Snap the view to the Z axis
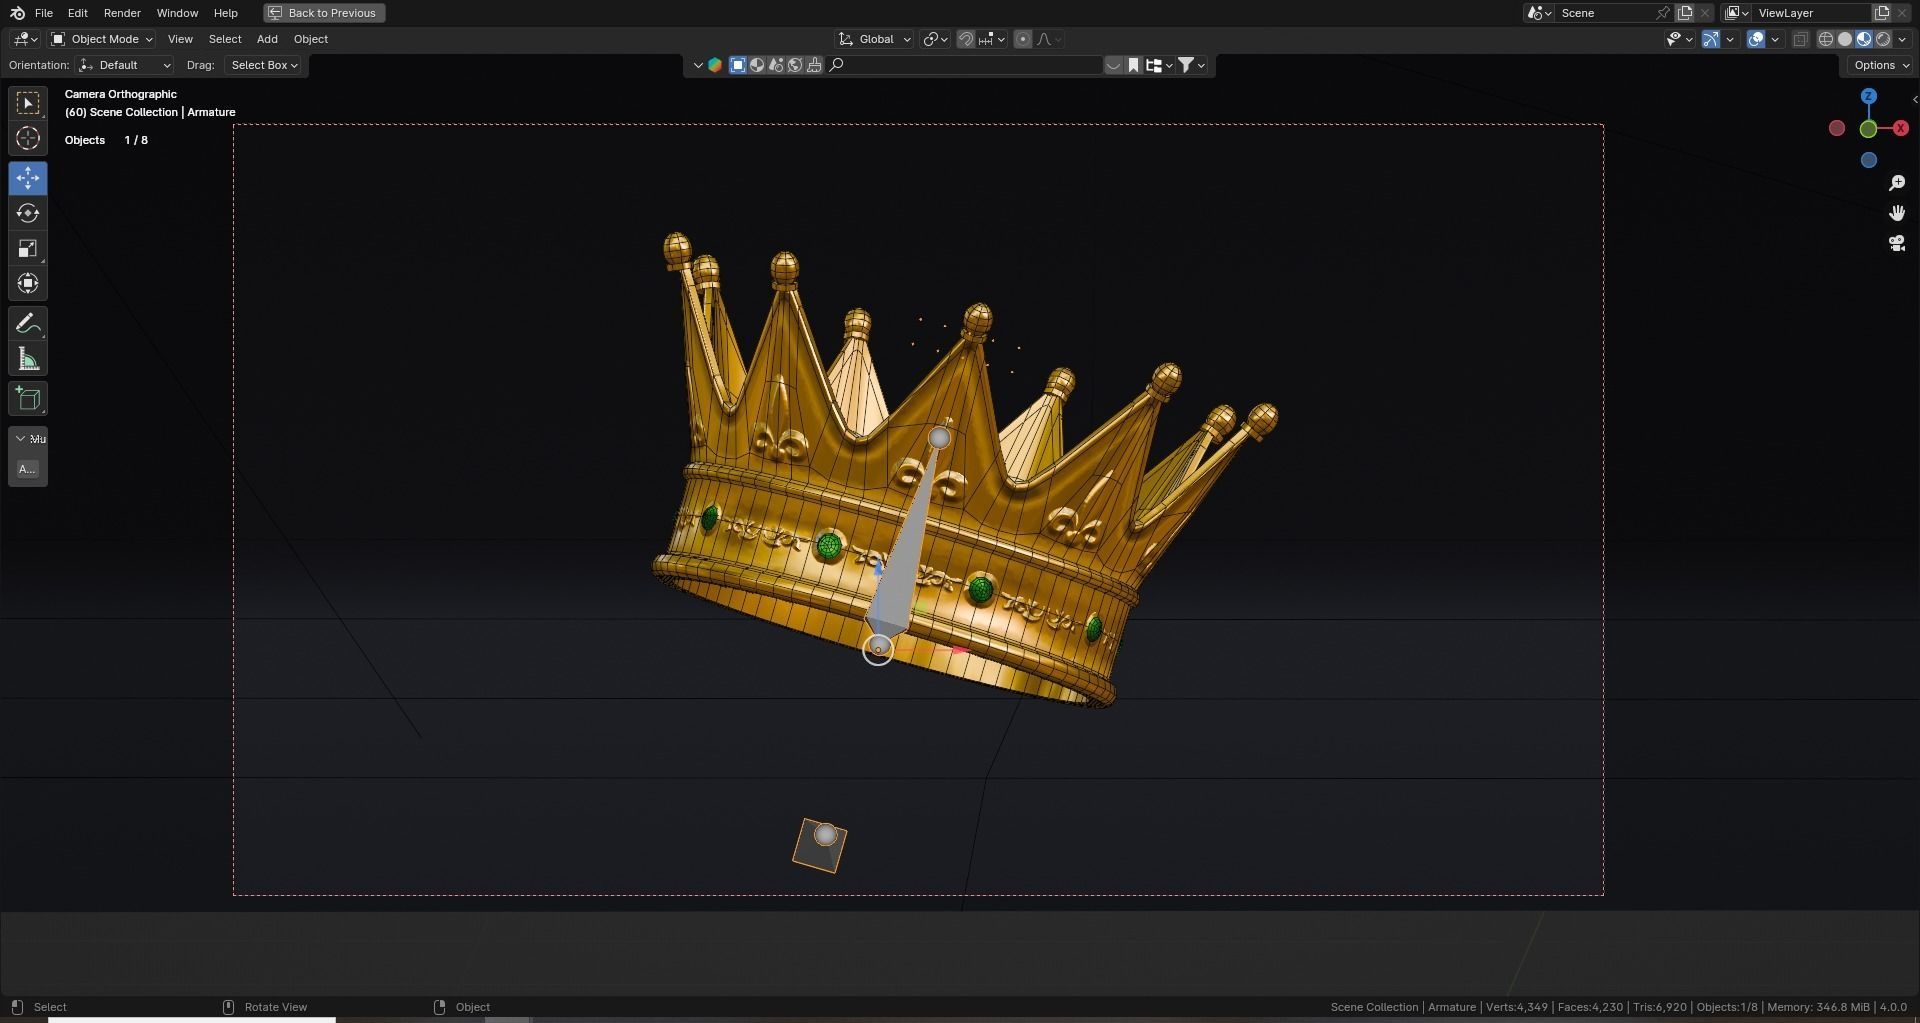1920x1023 pixels. [1868, 96]
